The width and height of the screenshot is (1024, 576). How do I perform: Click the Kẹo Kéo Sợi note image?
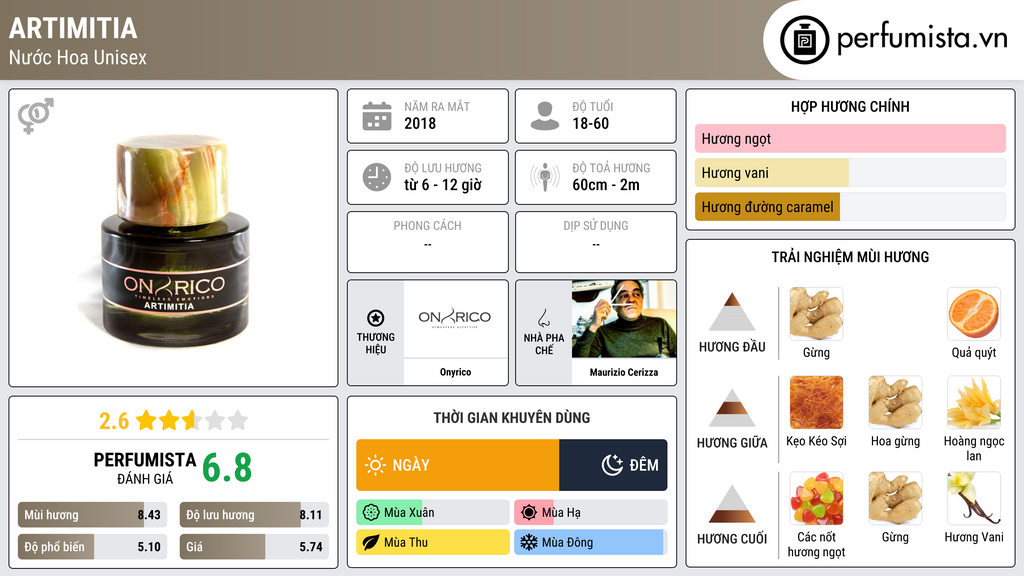pyautogui.click(x=816, y=402)
